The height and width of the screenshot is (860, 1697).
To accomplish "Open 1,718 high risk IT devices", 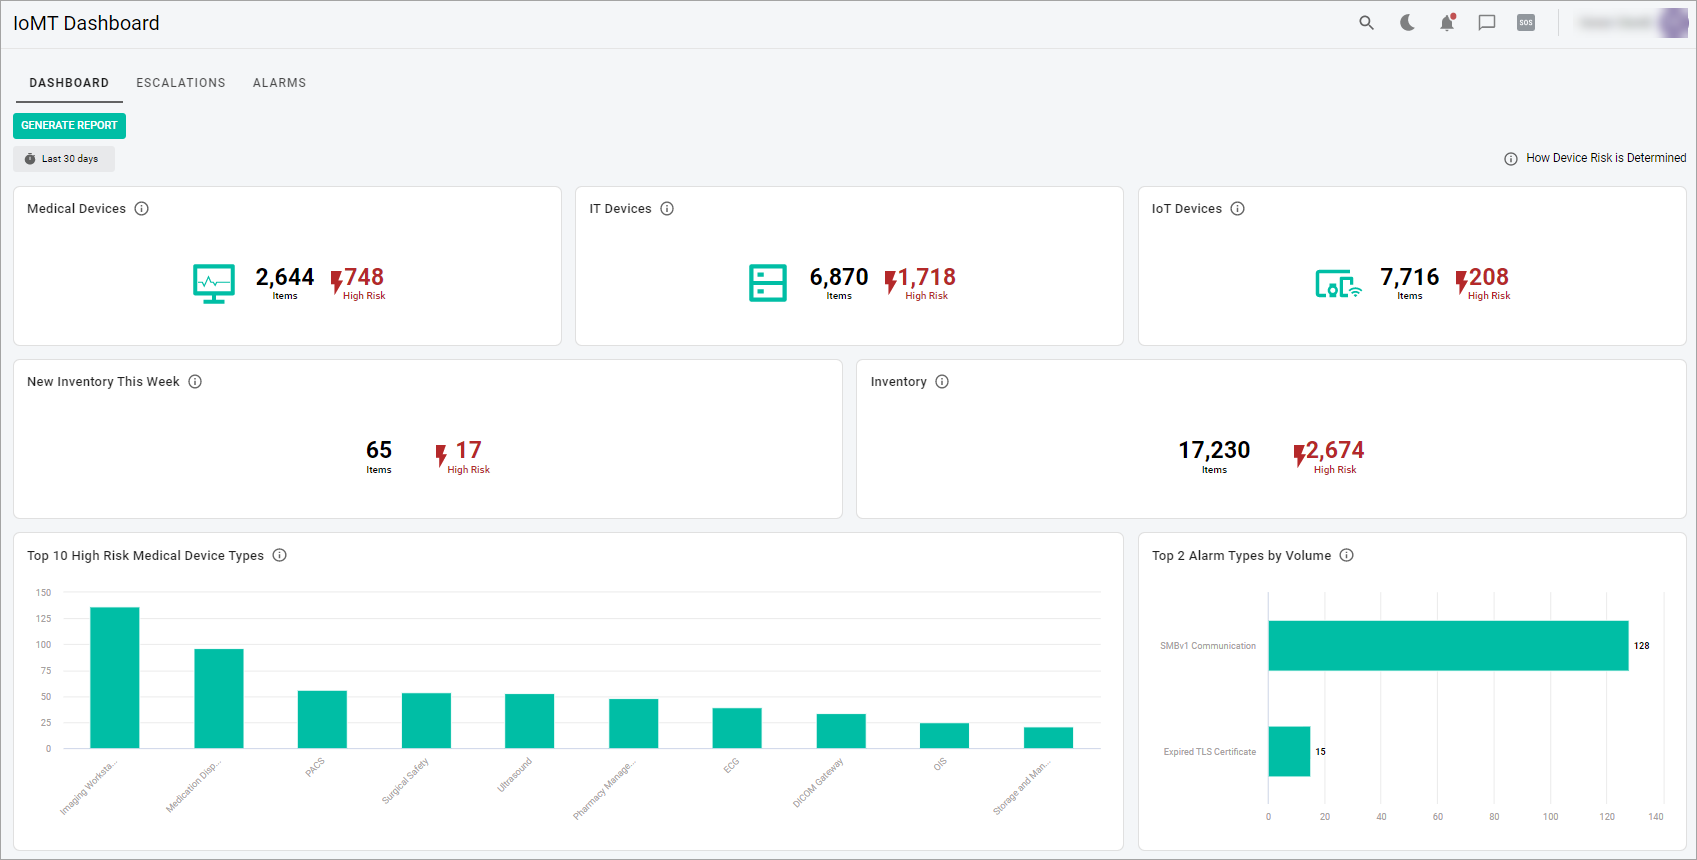I will [920, 283].
